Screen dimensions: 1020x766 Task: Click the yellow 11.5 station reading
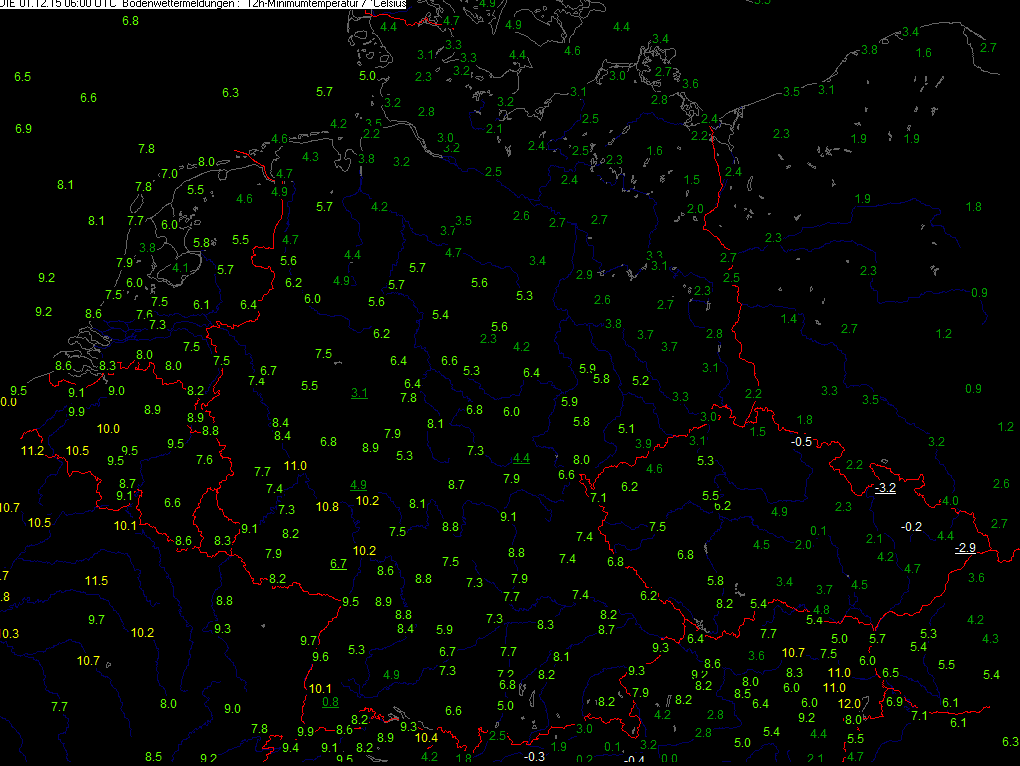96,581
